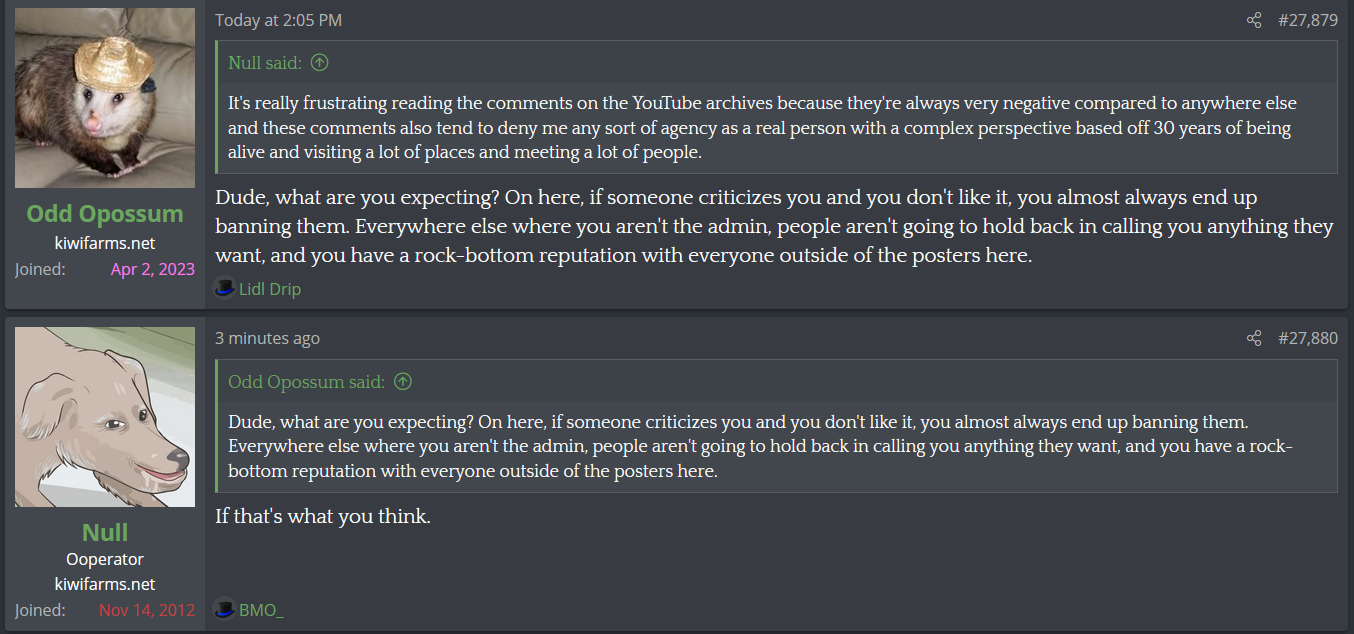Click top hat reaction icon beside BMO_
Screen dimensions: 1354x634
click(x=224, y=609)
